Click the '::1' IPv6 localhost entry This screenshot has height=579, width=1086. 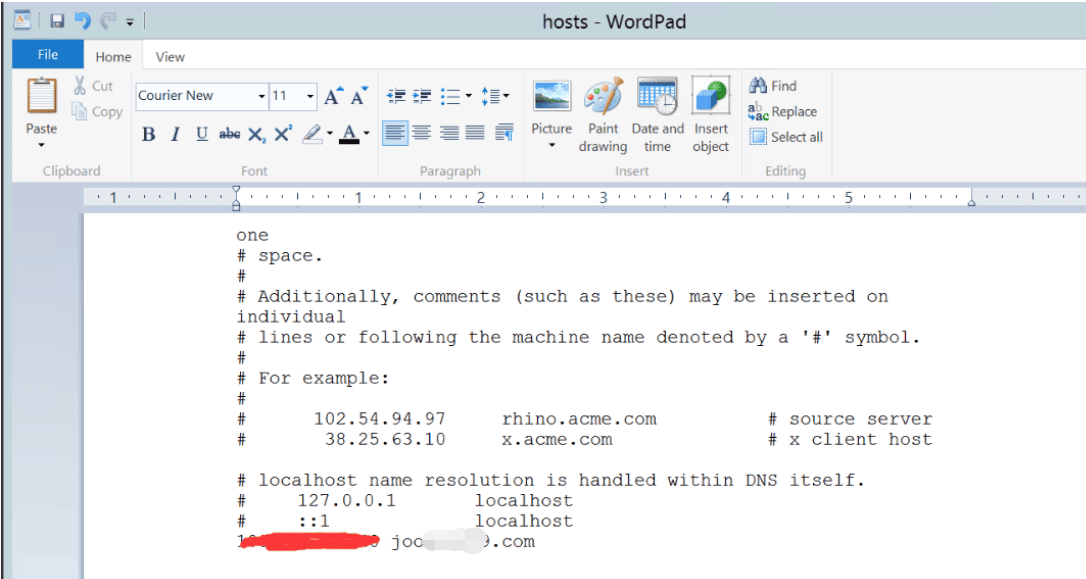[314, 522]
